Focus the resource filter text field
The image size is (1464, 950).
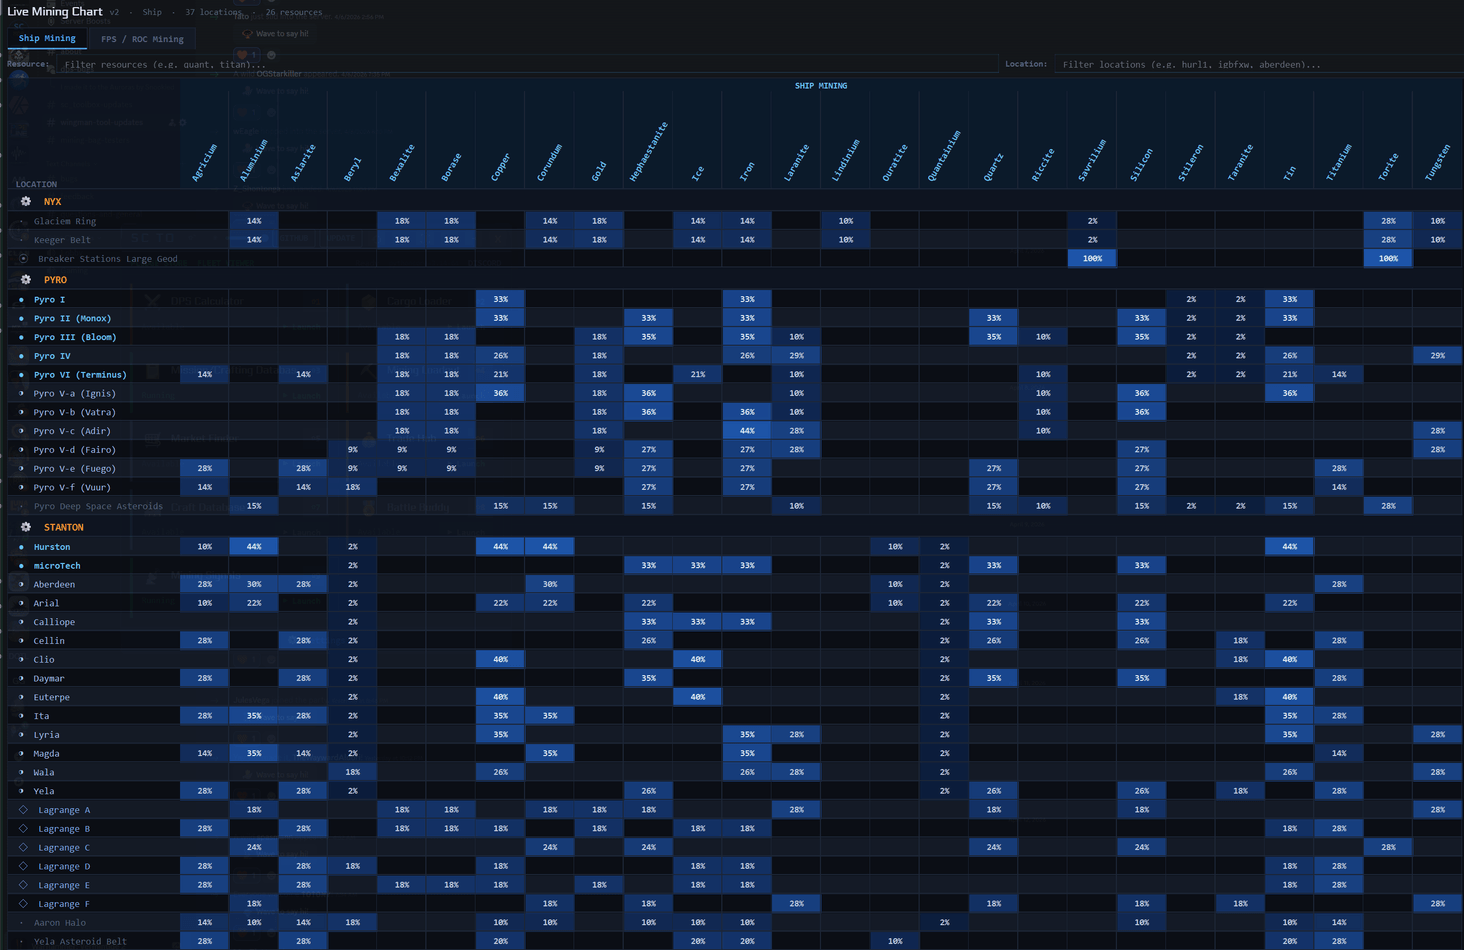525,64
